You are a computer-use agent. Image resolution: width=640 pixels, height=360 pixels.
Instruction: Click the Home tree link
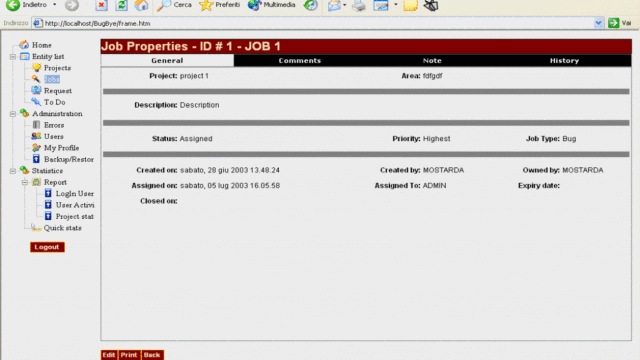(42, 45)
